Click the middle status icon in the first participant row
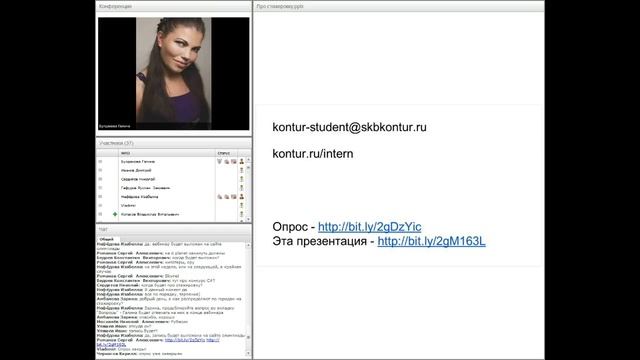Viewport: 640px width, 360px height. pos(227,162)
